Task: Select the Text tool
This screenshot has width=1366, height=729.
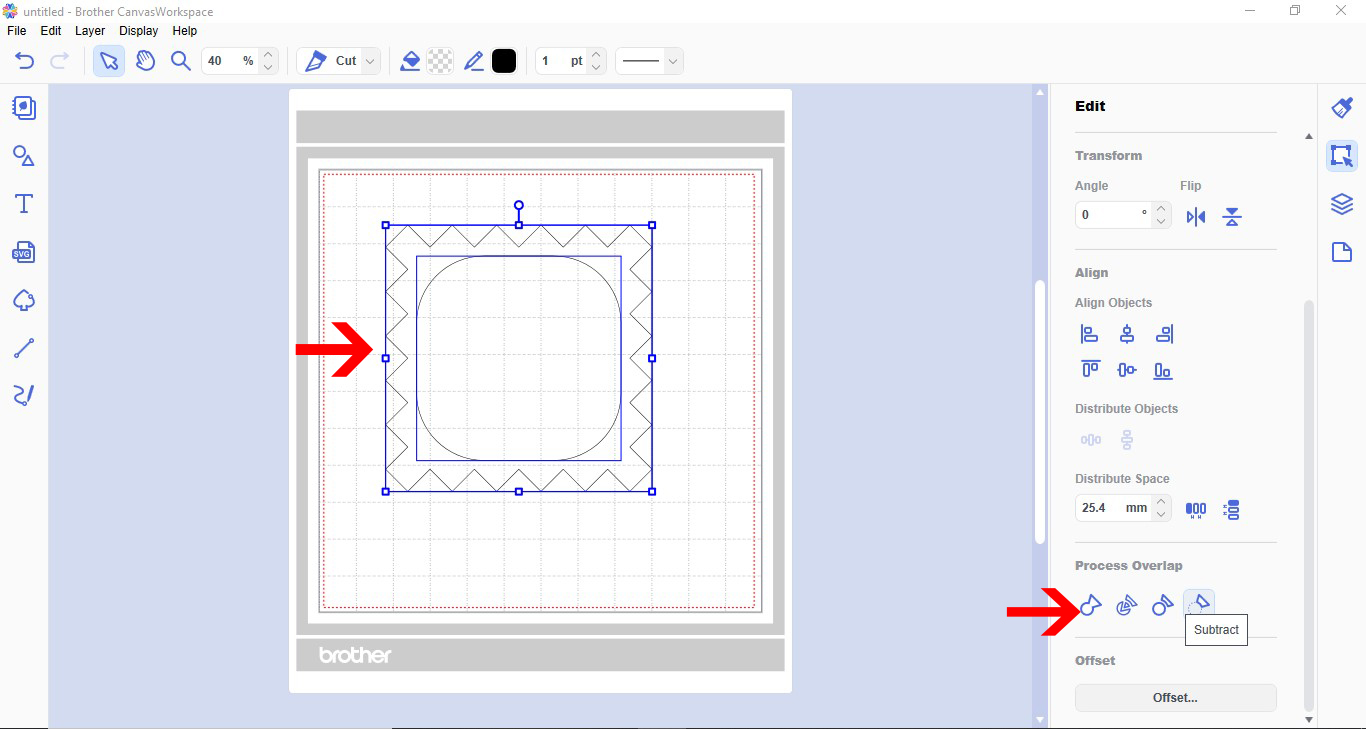Action: pyautogui.click(x=24, y=204)
